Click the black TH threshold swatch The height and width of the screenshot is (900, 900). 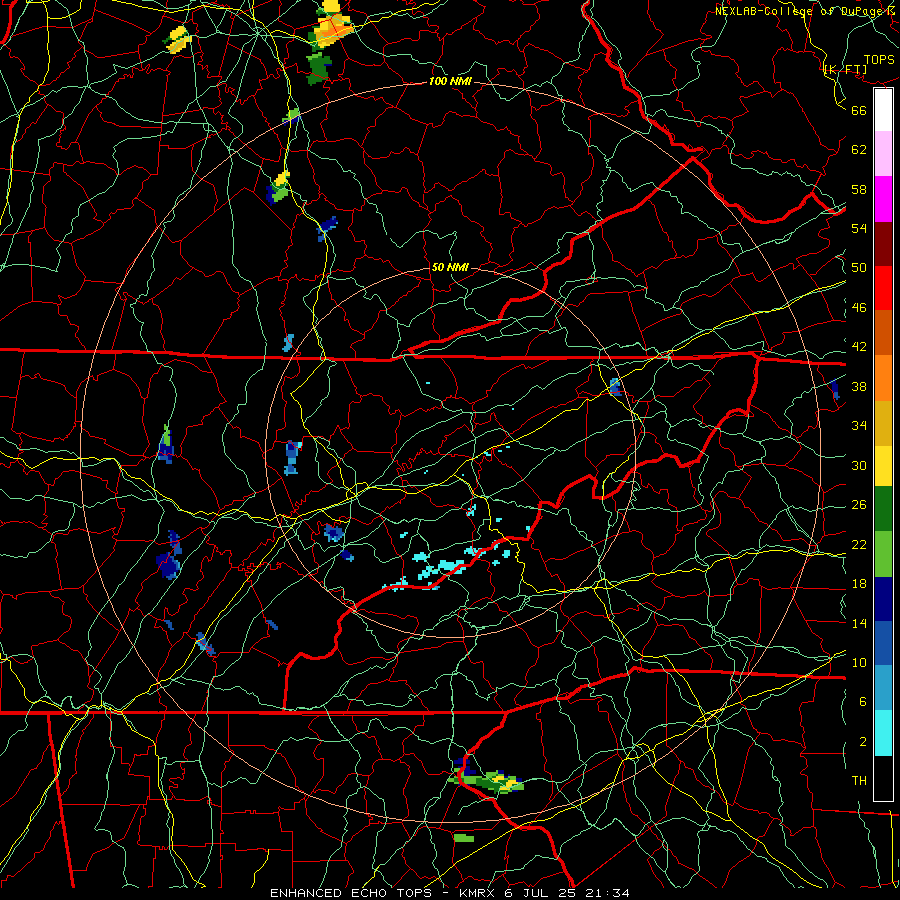(883, 778)
